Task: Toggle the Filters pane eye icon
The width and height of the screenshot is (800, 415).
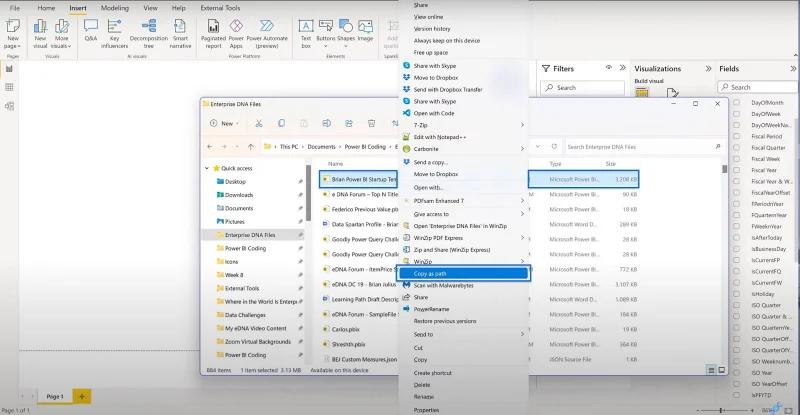Action: pyautogui.click(x=609, y=67)
